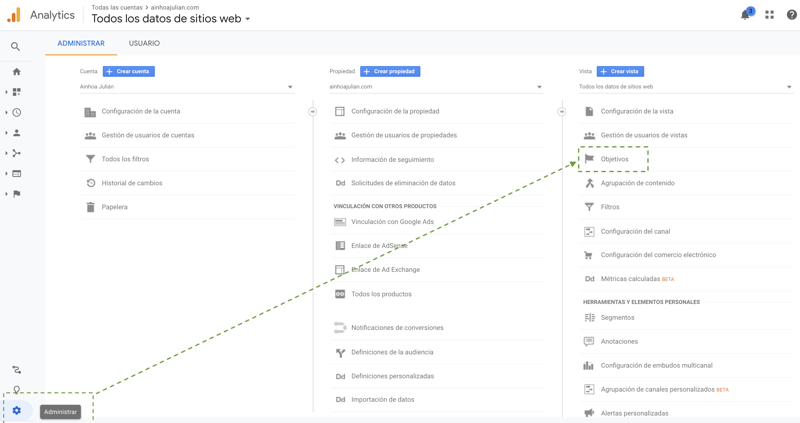Open Información de seguimiento link

(x=392, y=160)
